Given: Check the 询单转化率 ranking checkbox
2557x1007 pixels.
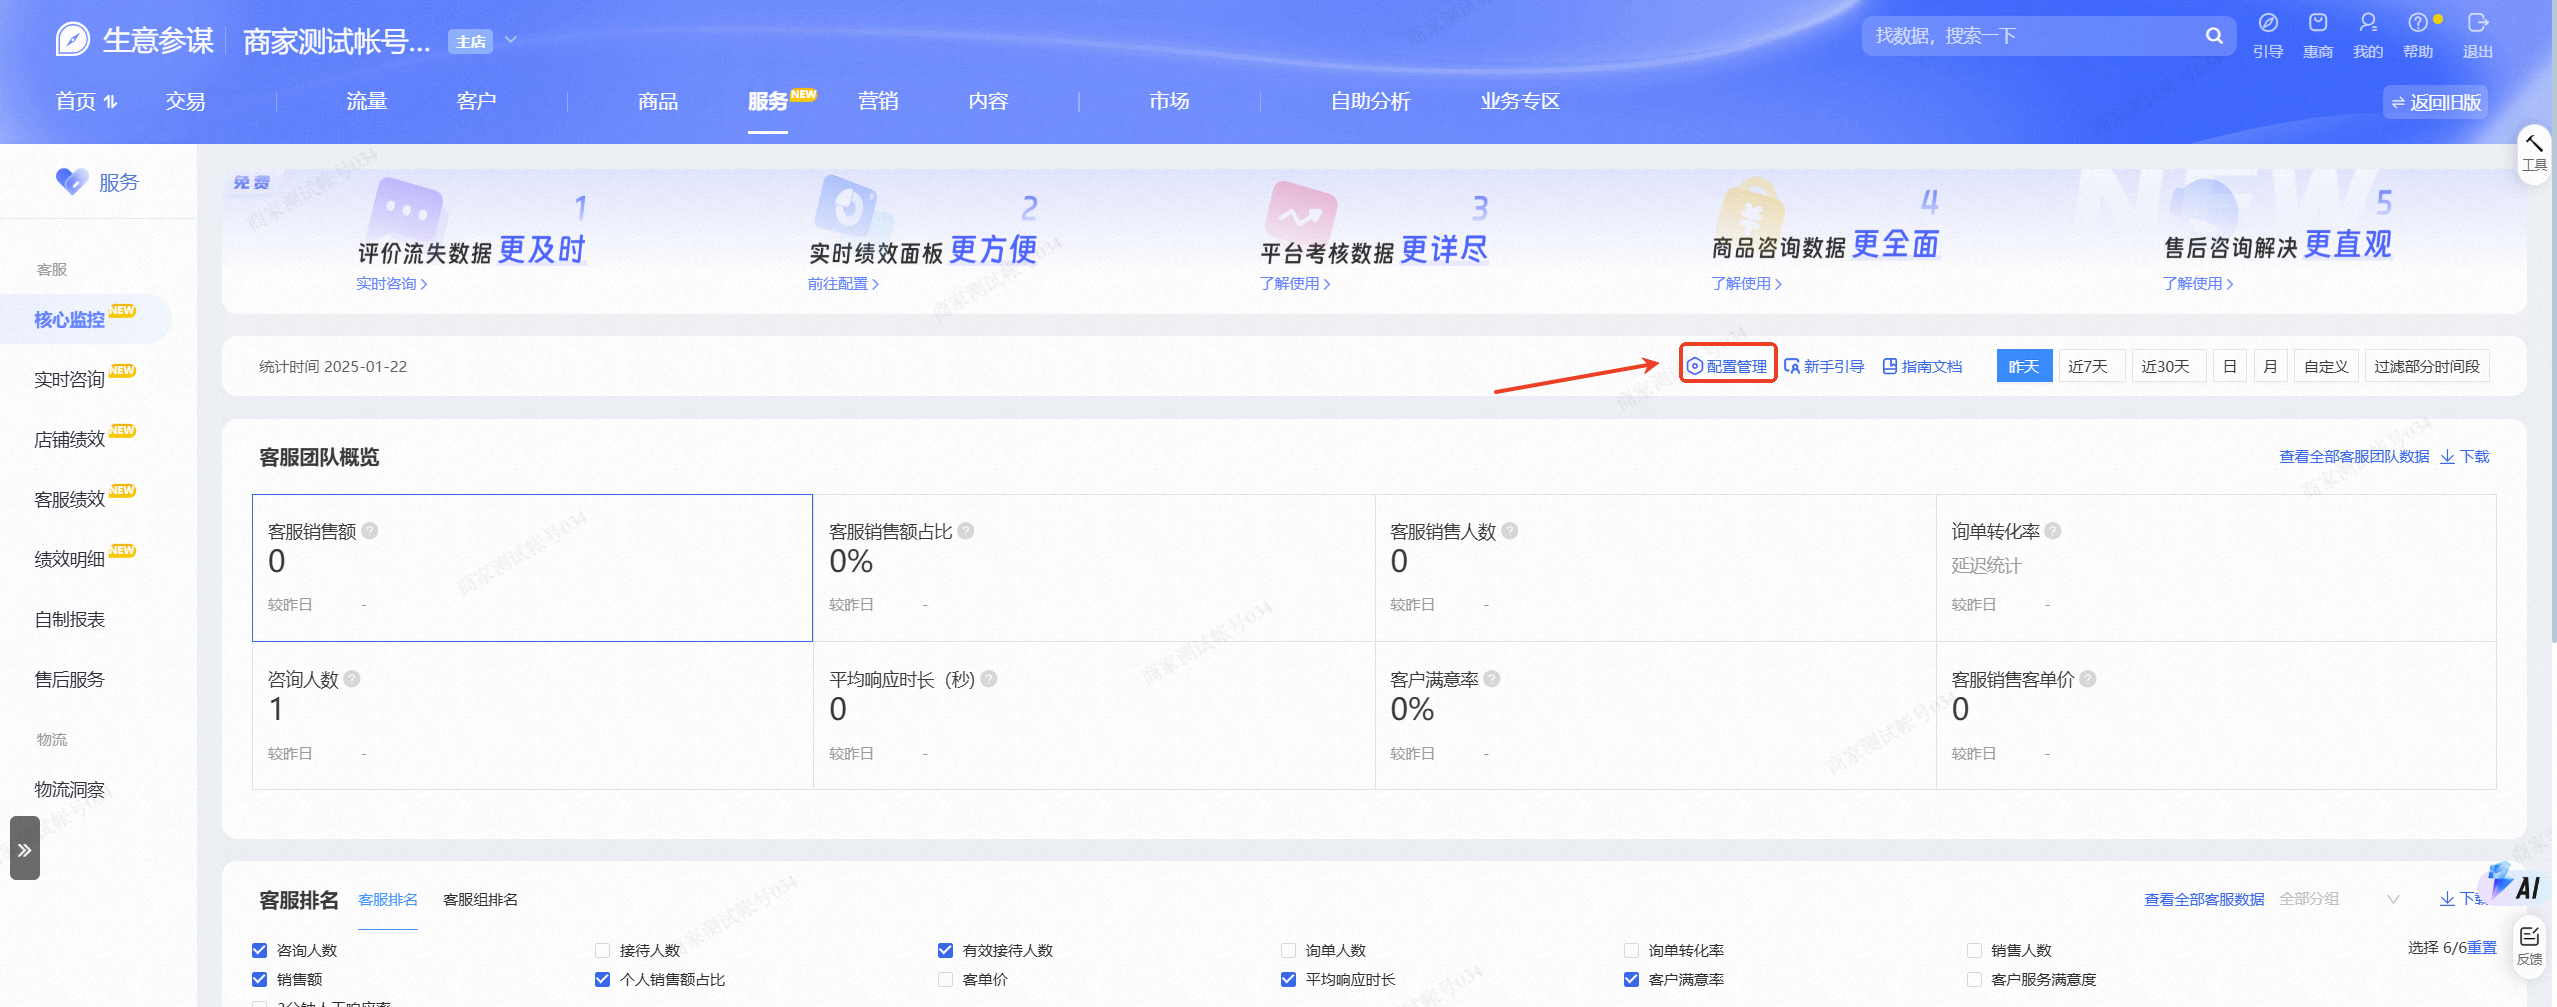Looking at the screenshot, I should click(x=1632, y=950).
